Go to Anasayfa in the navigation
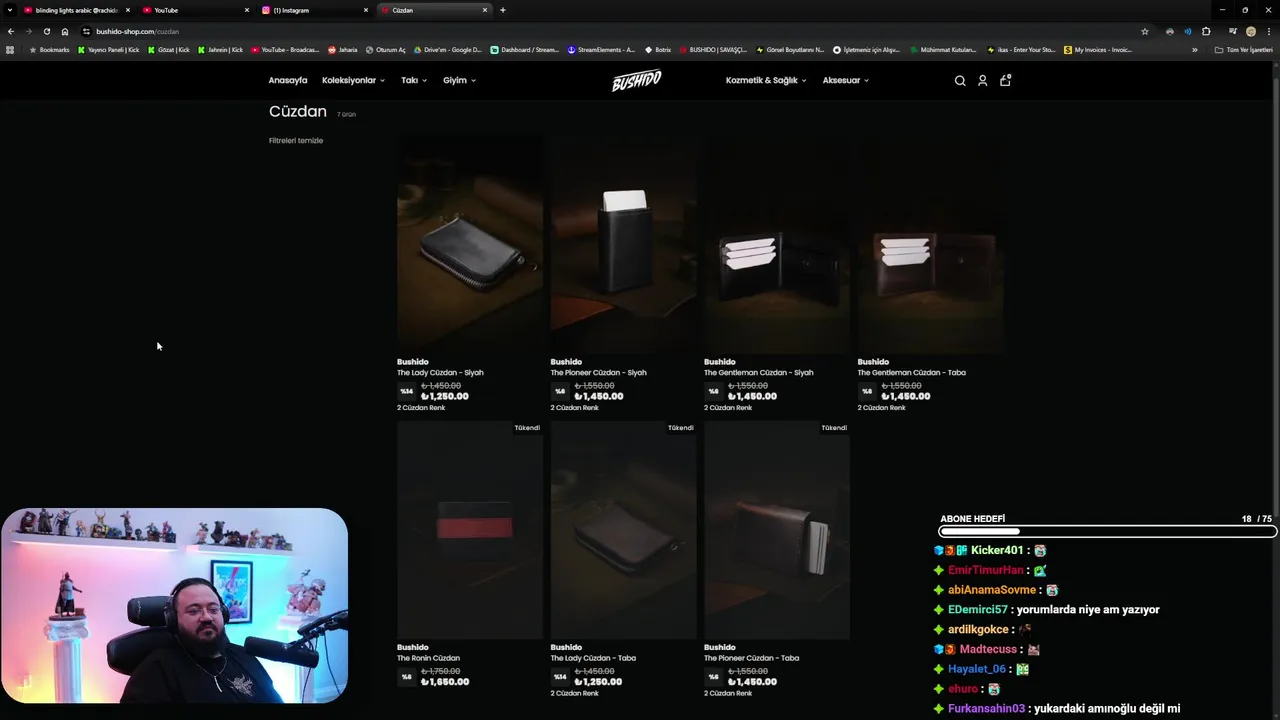Screen dimensions: 1280x720 288,81
